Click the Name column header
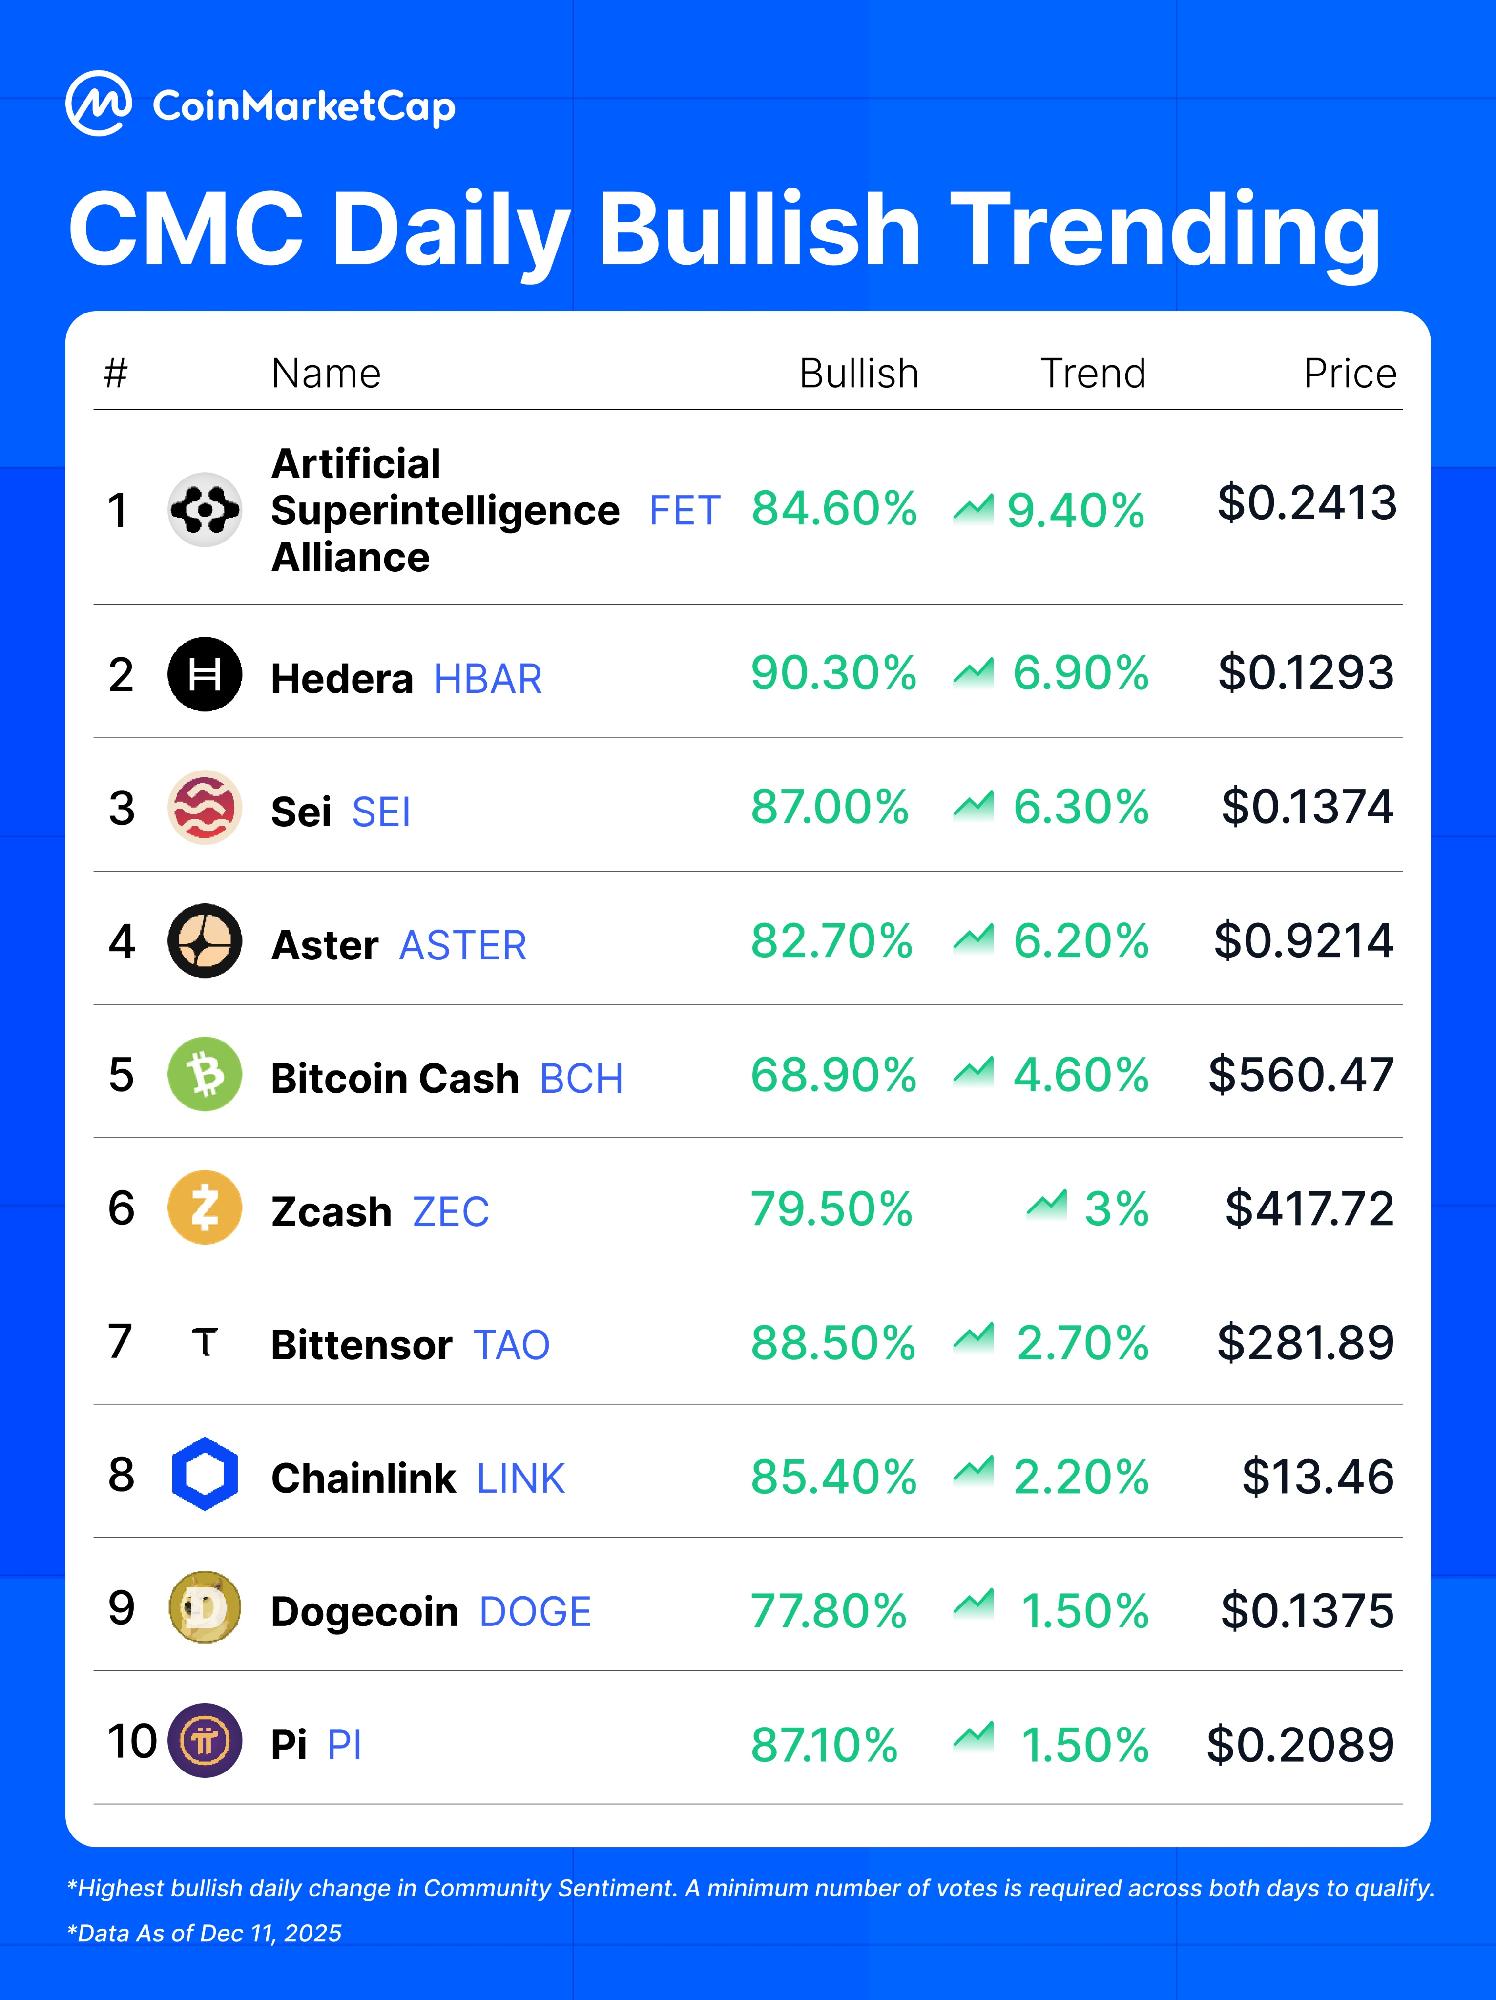Screen dimensions: 1496x2000 pyautogui.click(x=326, y=374)
